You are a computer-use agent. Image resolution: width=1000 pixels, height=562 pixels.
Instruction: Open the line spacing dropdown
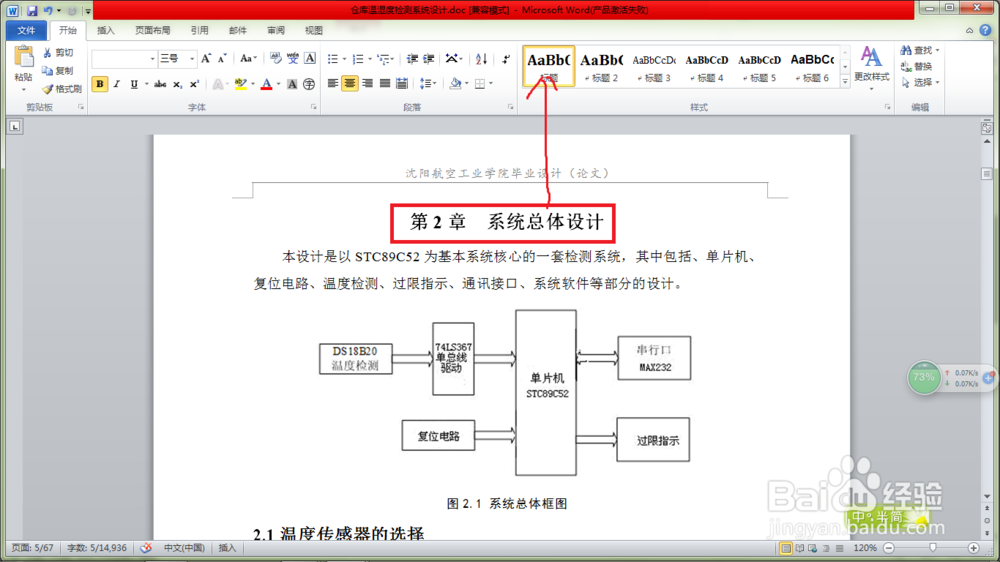tap(428, 84)
